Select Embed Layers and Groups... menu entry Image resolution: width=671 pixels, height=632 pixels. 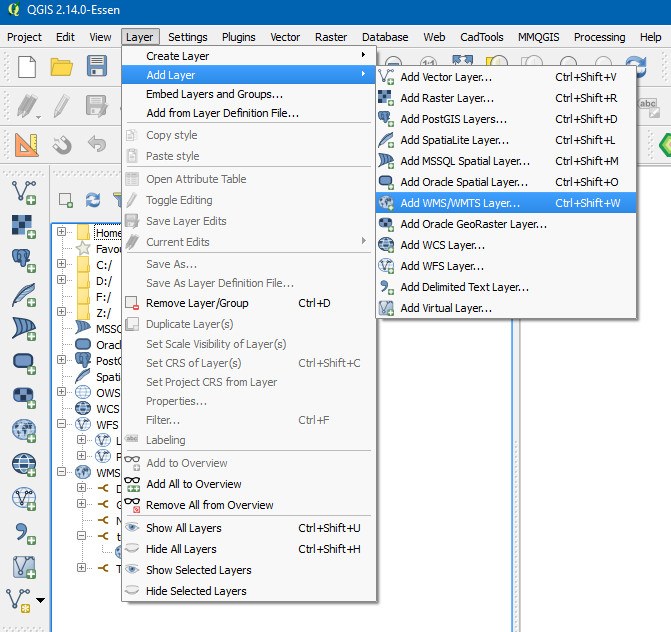pos(249,94)
